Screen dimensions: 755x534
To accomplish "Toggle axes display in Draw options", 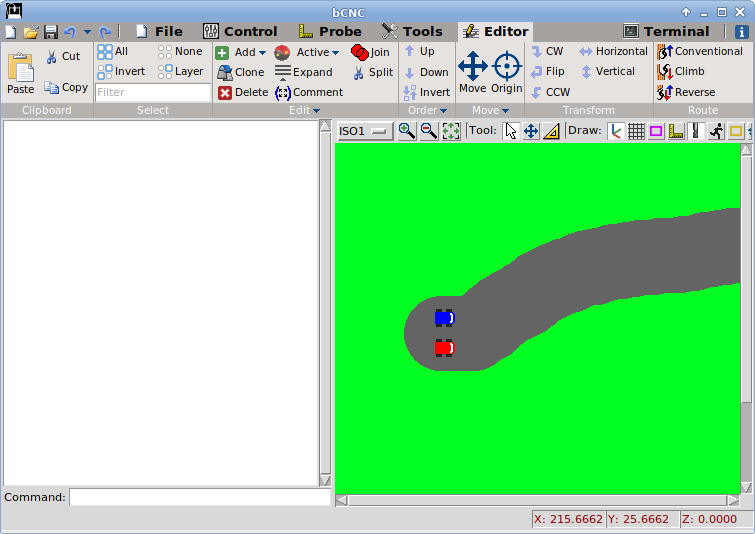I will 615,131.
